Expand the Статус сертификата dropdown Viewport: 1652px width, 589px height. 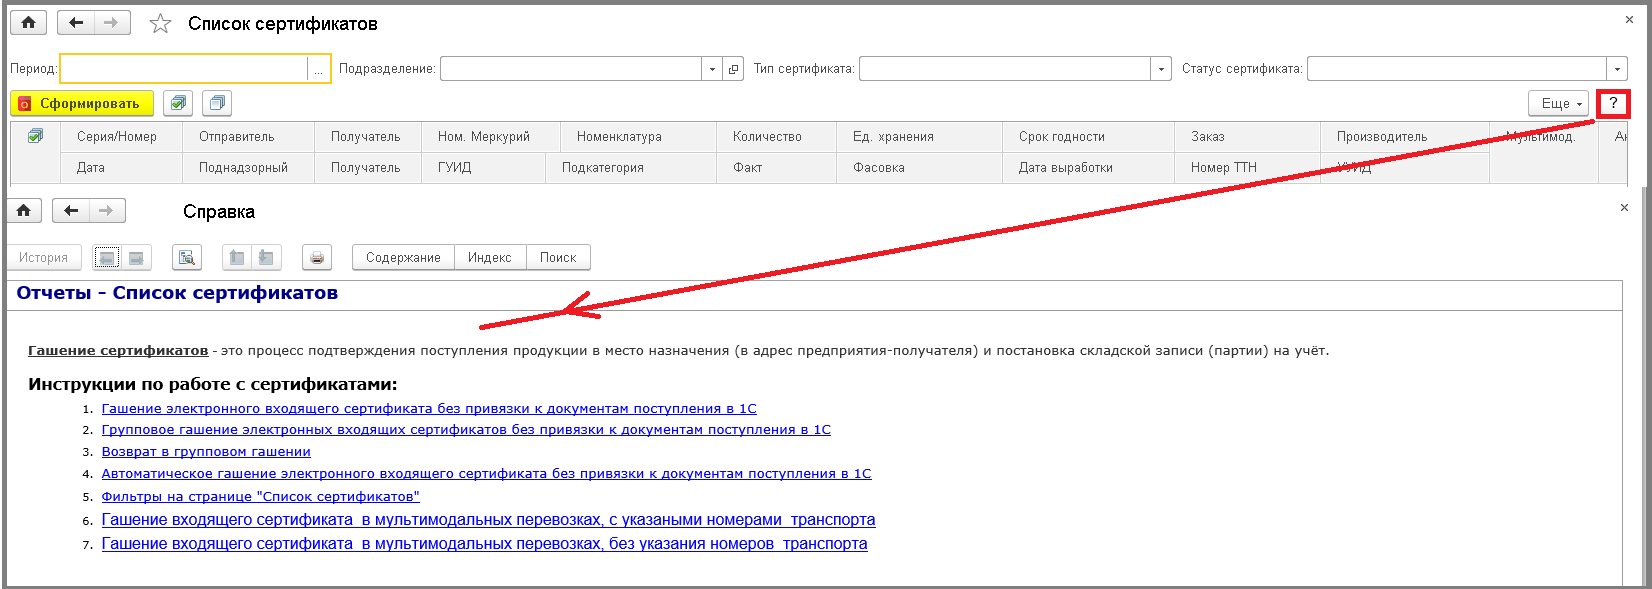pos(1617,69)
